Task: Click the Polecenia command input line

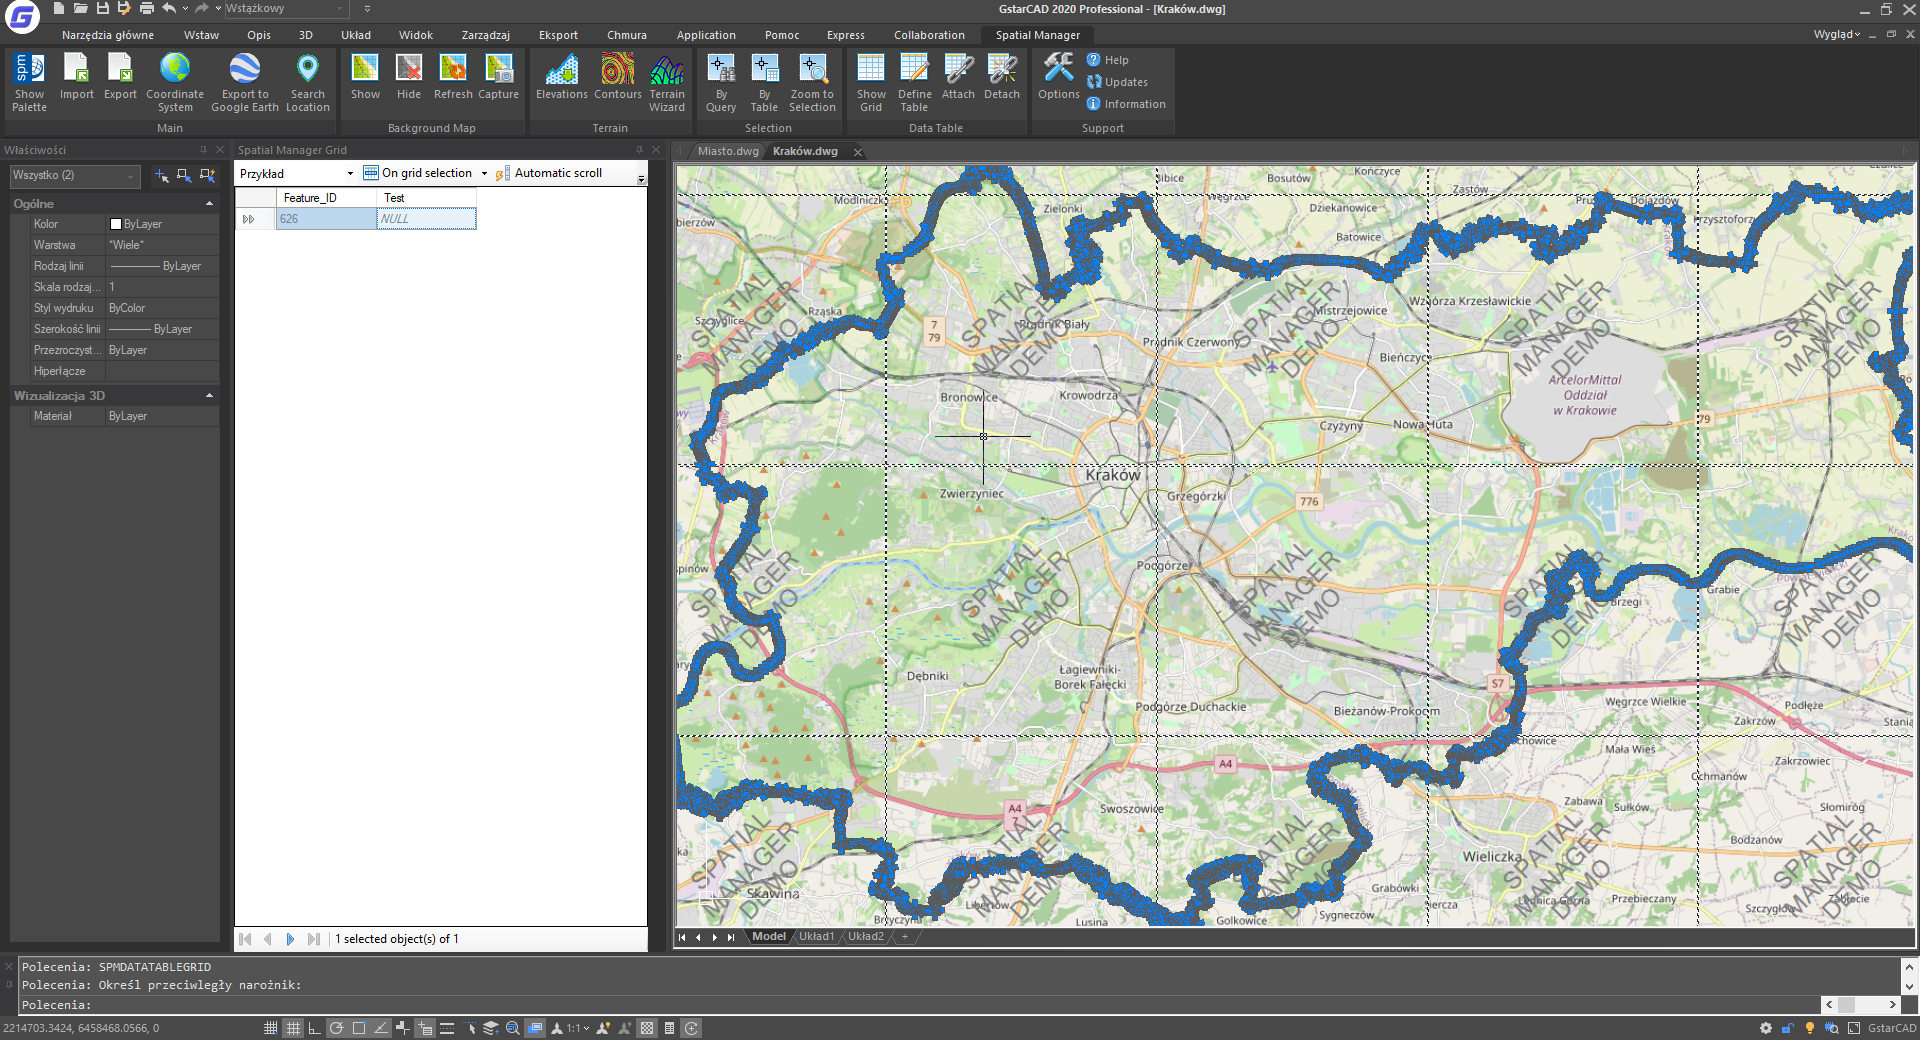Action: point(918,1005)
